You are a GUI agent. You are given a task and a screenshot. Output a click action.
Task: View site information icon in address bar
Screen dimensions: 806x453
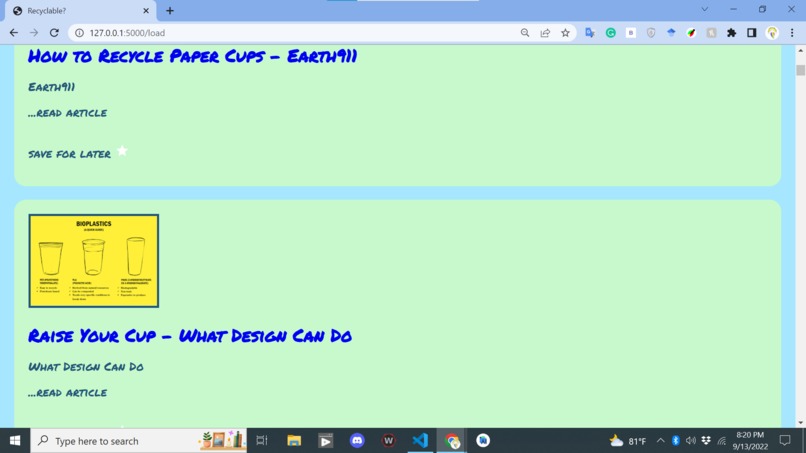79,33
